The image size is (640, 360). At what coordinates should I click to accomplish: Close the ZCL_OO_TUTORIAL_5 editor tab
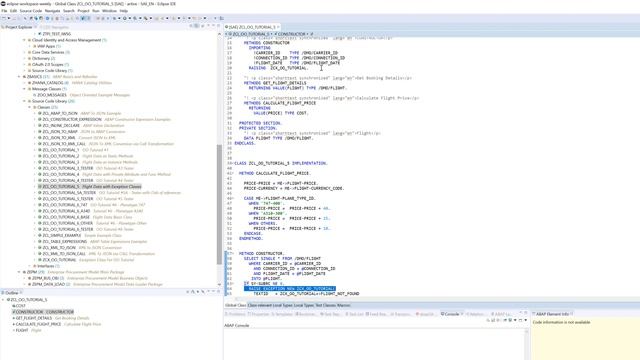[x=278, y=27]
